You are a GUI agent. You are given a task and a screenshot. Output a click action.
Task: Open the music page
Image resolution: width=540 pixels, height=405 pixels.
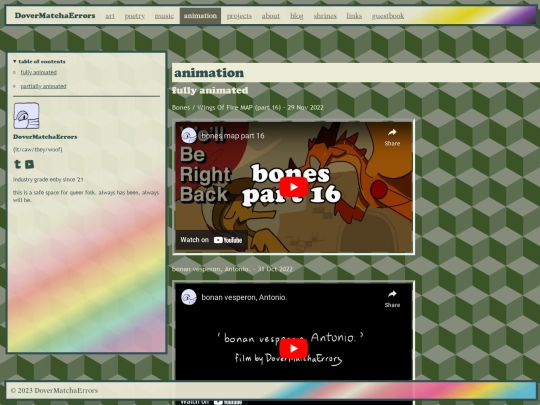click(164, 16)
